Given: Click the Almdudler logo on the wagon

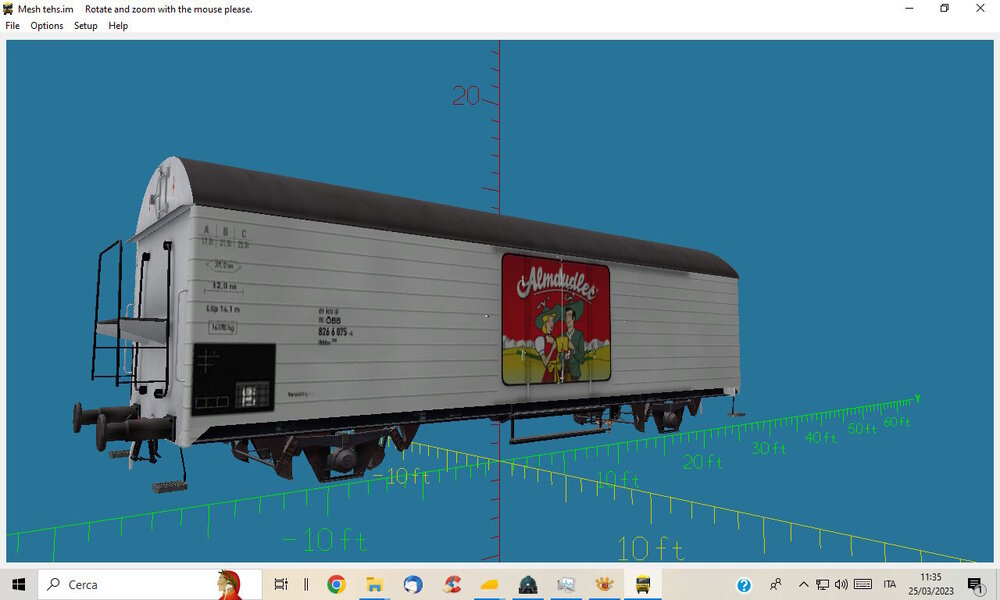Looking at the screenshot, I should click(x=555, y=319).
